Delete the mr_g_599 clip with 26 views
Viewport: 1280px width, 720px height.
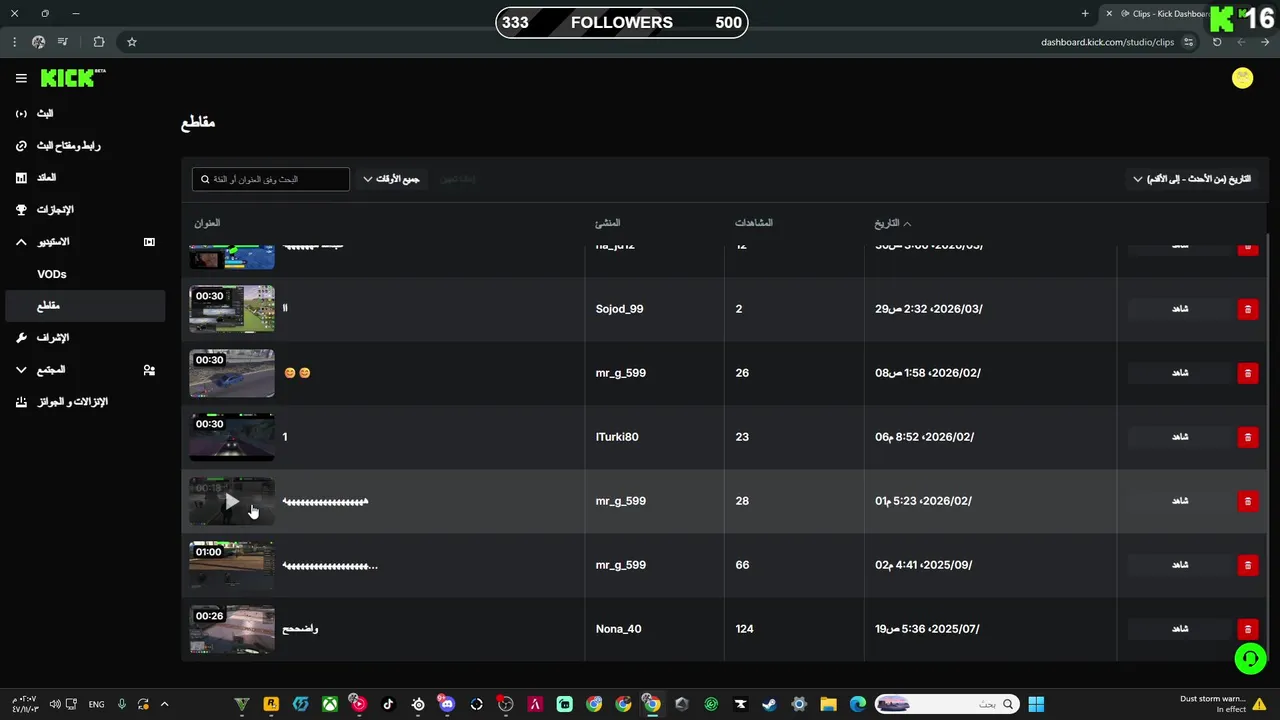tap(1248, 373)
